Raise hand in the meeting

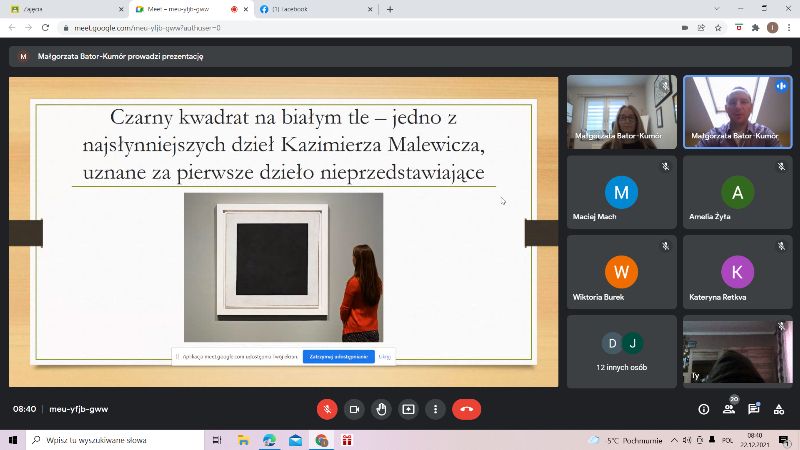[x=381, y=409]
